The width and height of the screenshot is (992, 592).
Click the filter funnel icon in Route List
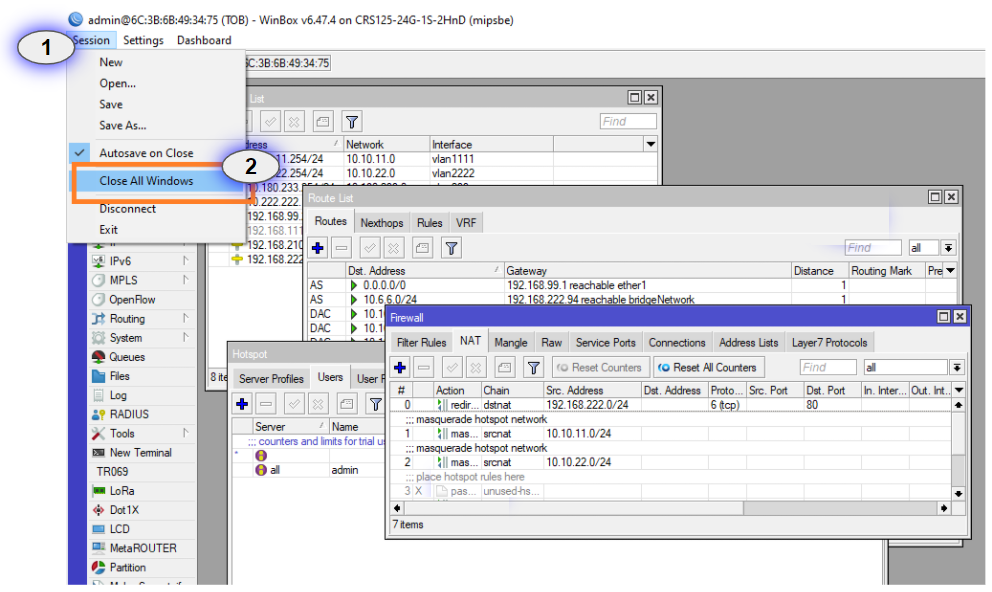pyautogui.click(x=451, y=248)
